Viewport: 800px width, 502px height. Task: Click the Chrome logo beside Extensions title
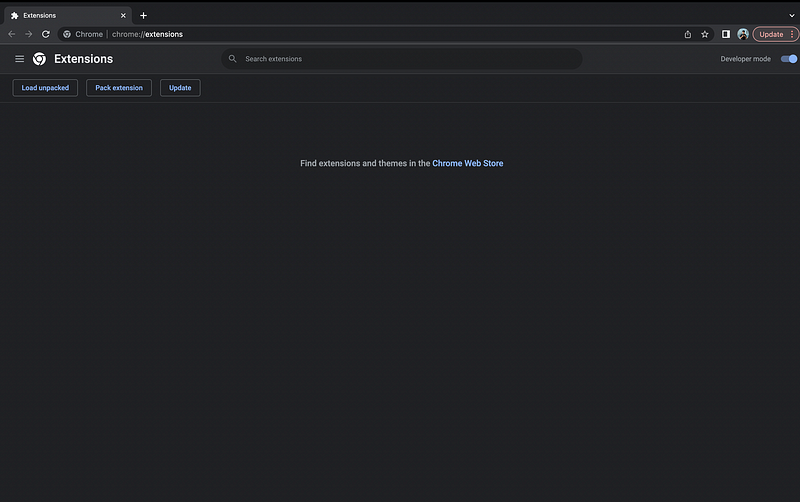click(39, 59)
